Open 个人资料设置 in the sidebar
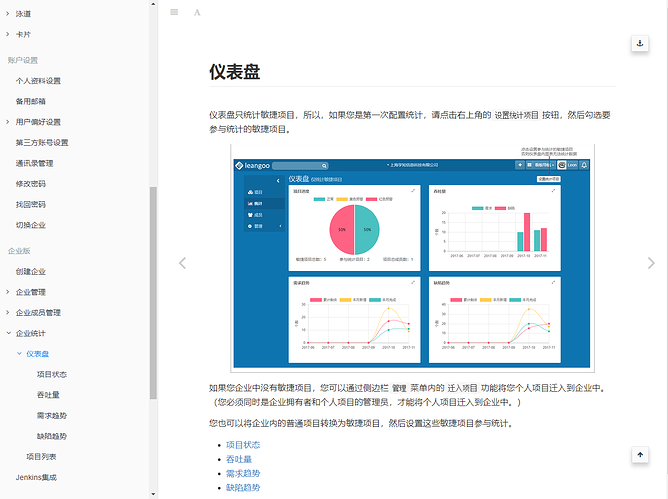The width and height of the screenshot is (668, 499). point(38,81)
